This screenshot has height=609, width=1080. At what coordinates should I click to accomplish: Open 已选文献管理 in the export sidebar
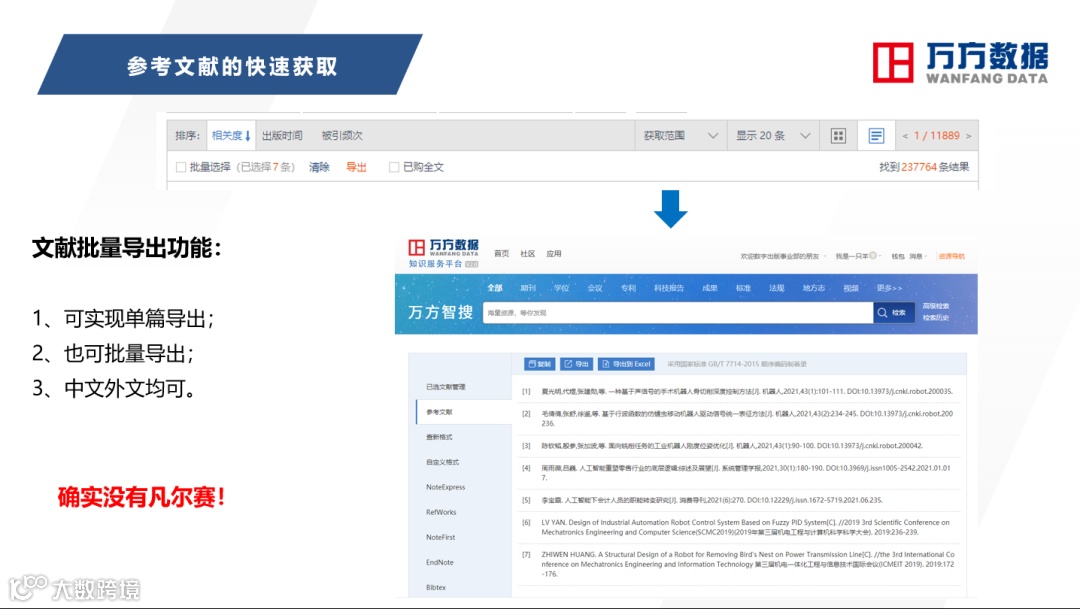click(x=446, y=387)
